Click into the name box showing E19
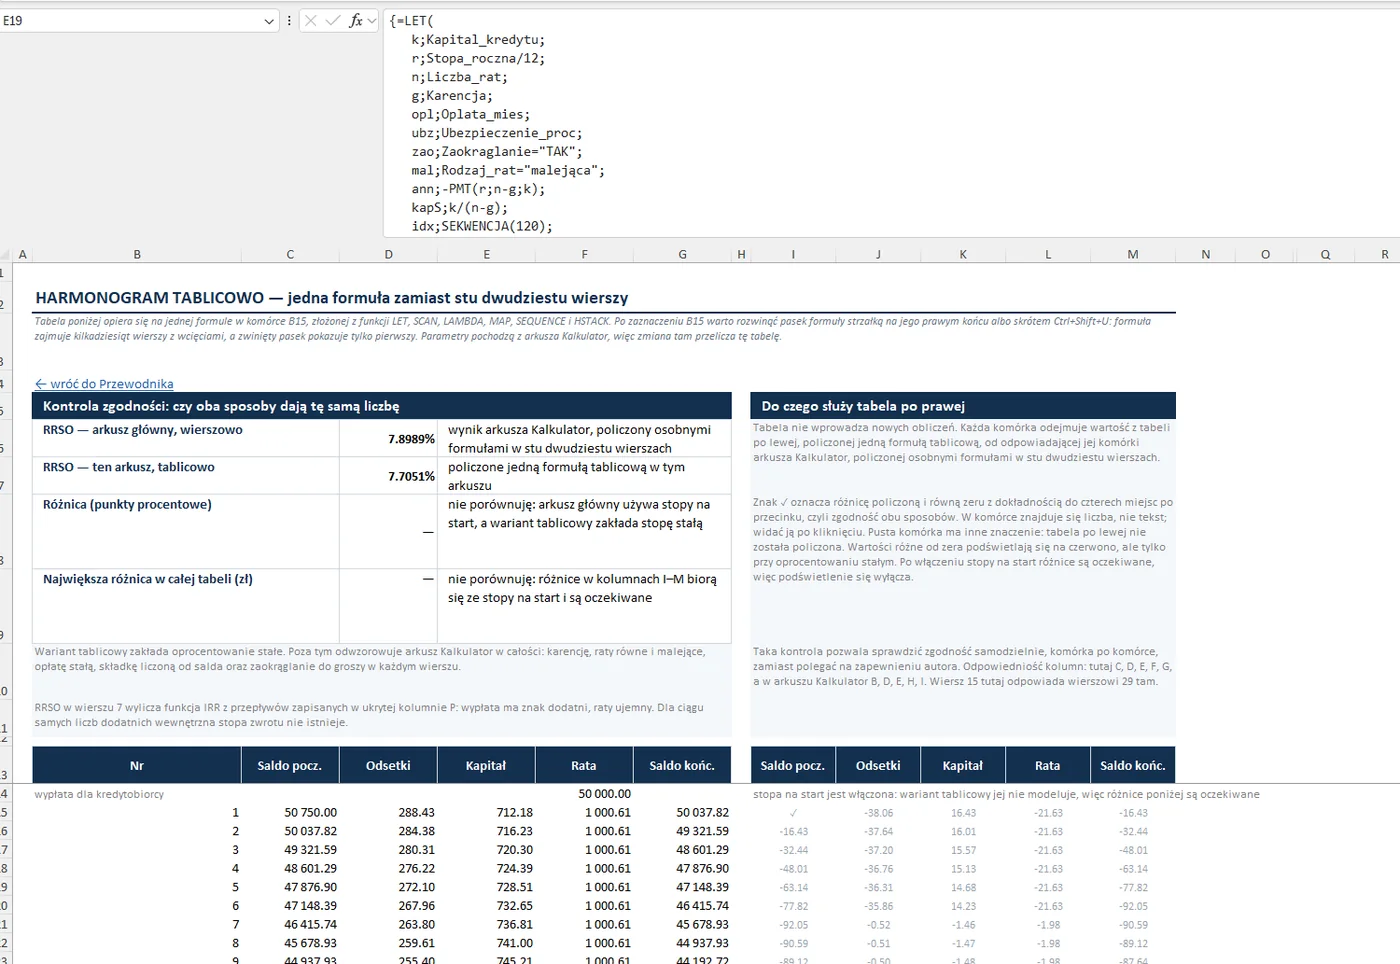Screen dimensions: 1400x964 (x=130, y=20)
